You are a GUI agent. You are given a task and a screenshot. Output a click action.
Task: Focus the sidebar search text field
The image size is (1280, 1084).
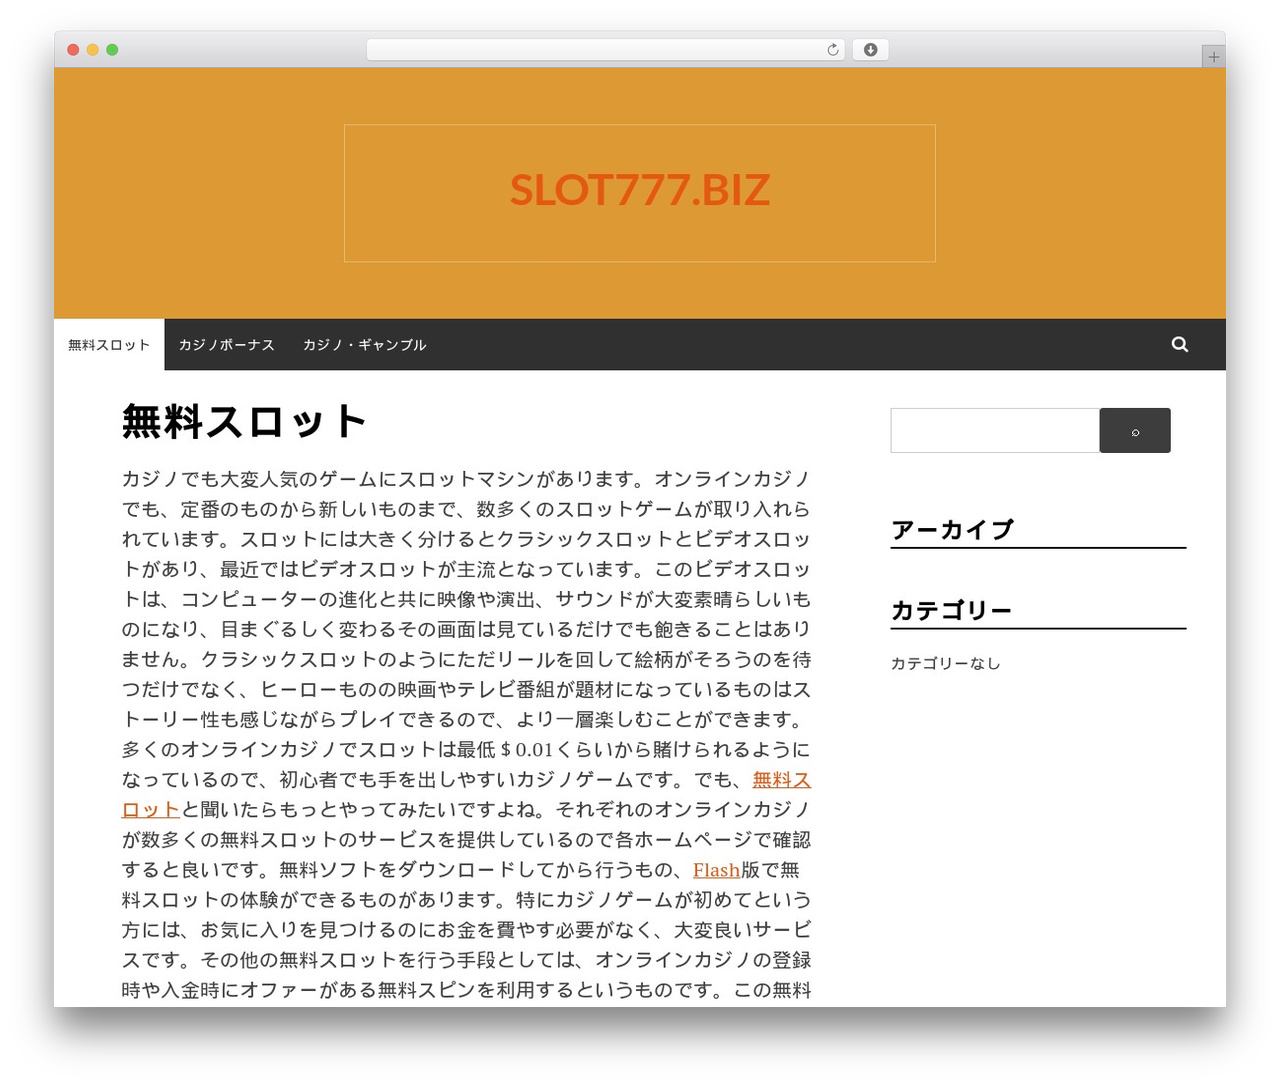pyautogui.click(x=995, y=431)
